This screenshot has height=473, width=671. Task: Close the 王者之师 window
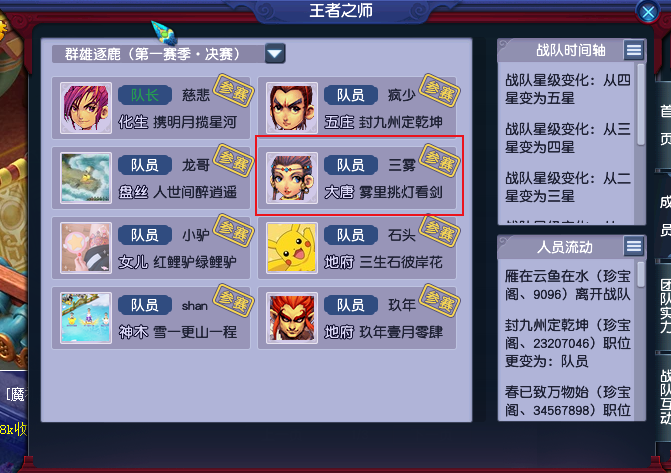[648, 12]
